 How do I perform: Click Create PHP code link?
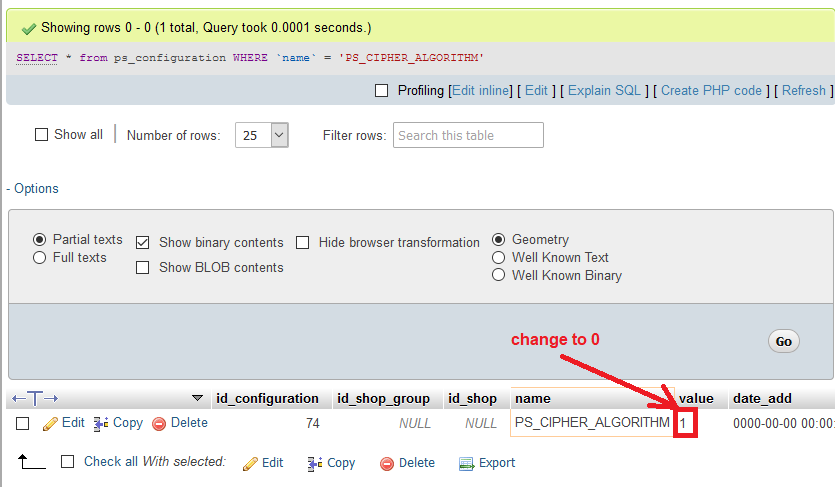tap(711, 90)
